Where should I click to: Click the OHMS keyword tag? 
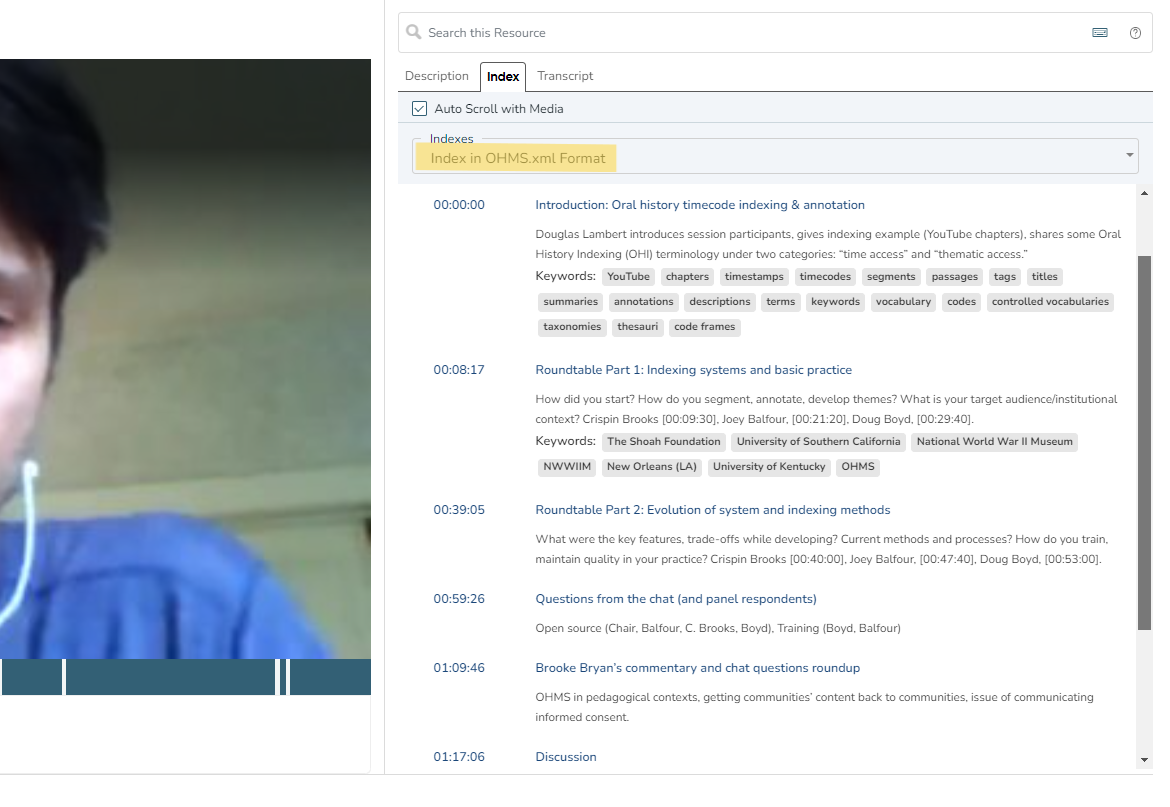click(x=858, y=467)
